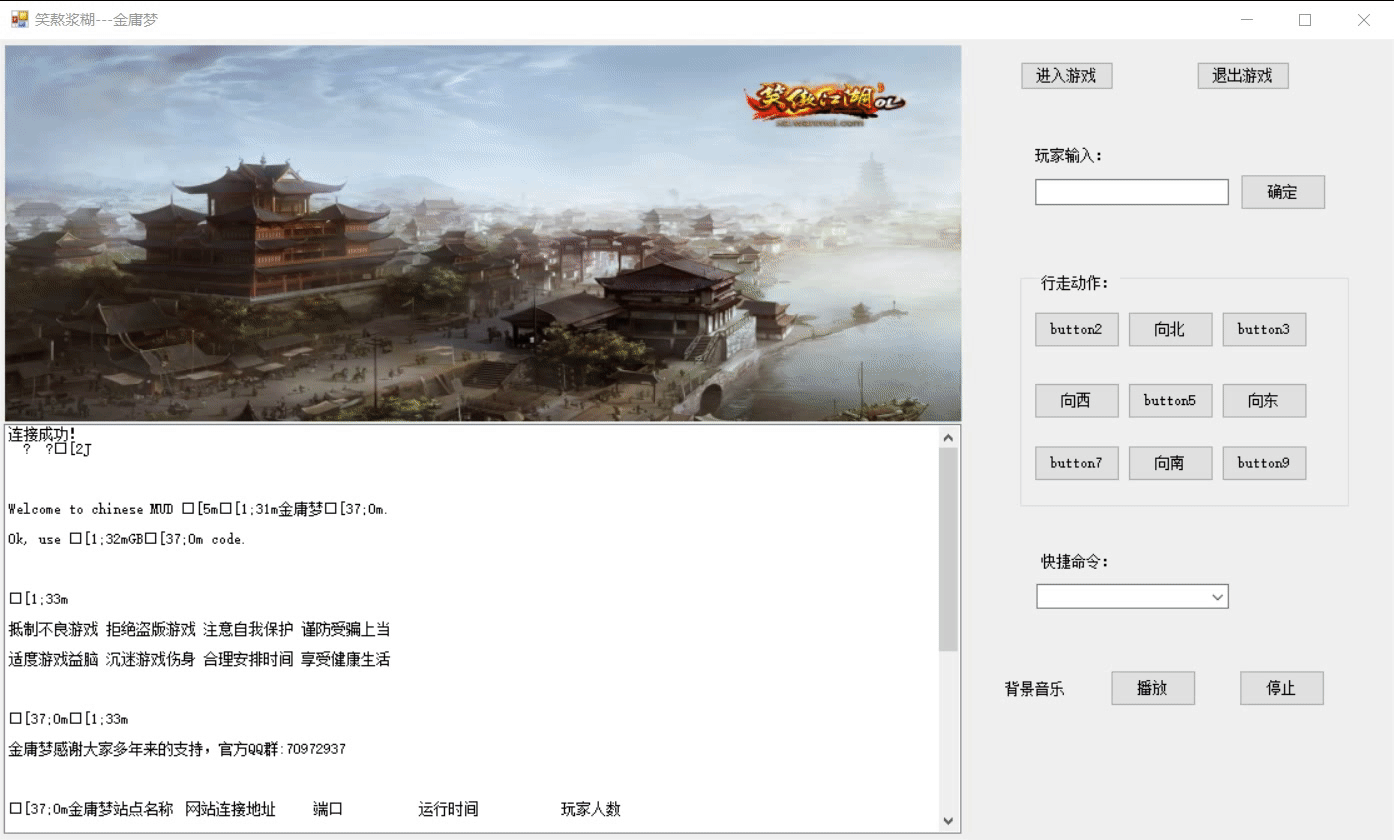Click the text log scrollbar thumb
Screen dimensions: 1394x840
coord(948,549)
